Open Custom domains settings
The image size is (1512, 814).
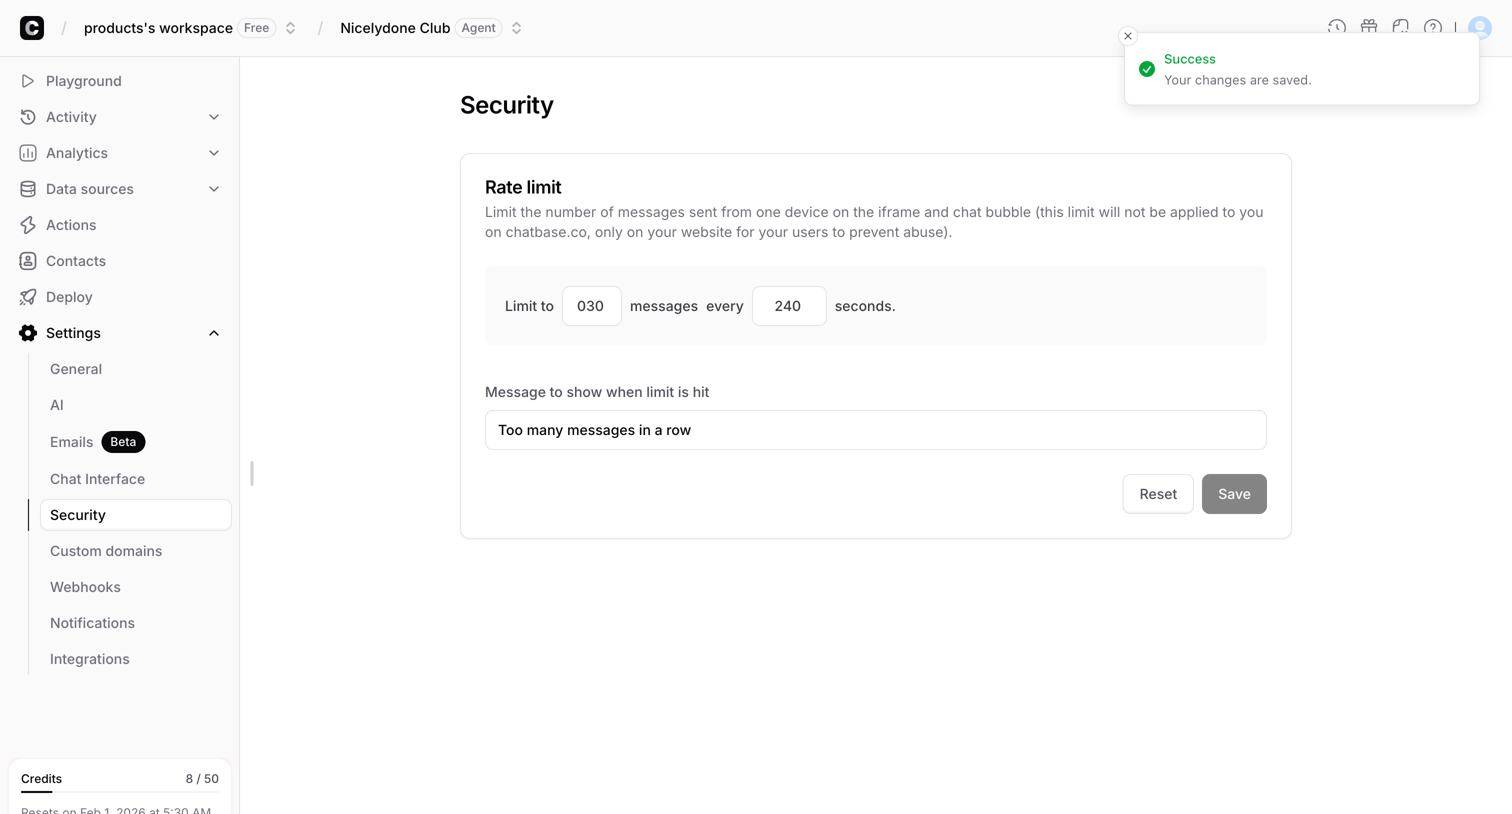click(106, 551)
